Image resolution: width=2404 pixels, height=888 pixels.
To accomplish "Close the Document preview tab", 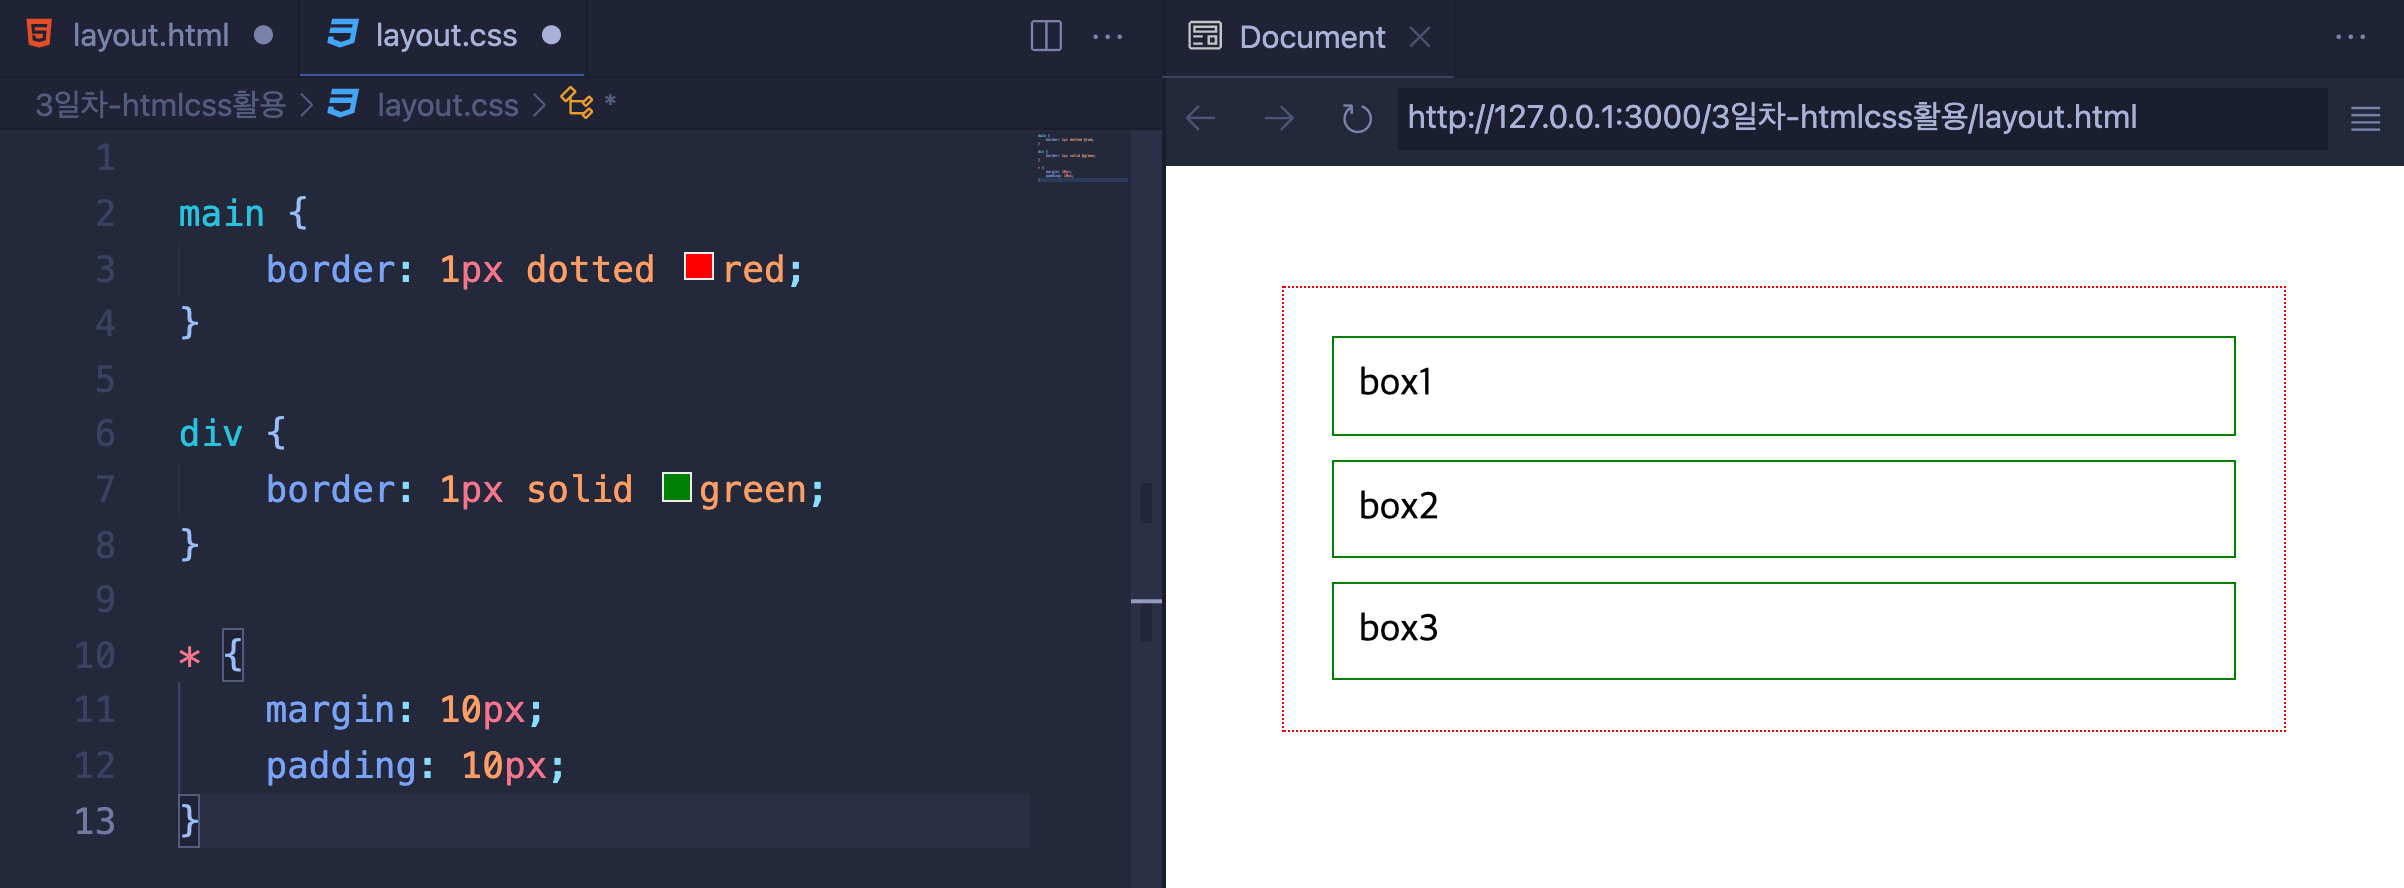I will pyautogui.click(x=1420, y=37).
